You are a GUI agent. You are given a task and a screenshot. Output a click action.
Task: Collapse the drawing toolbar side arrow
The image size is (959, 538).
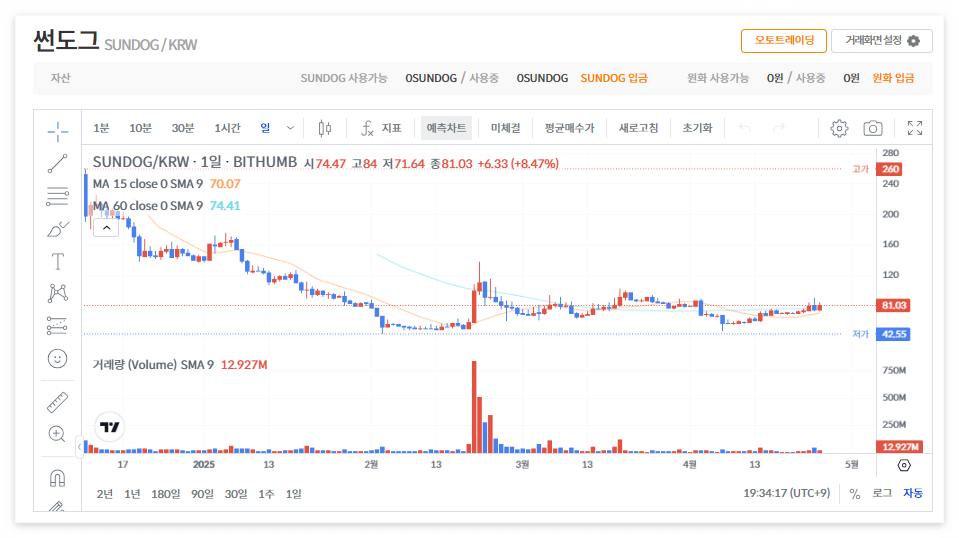click(x=79, y=447)
